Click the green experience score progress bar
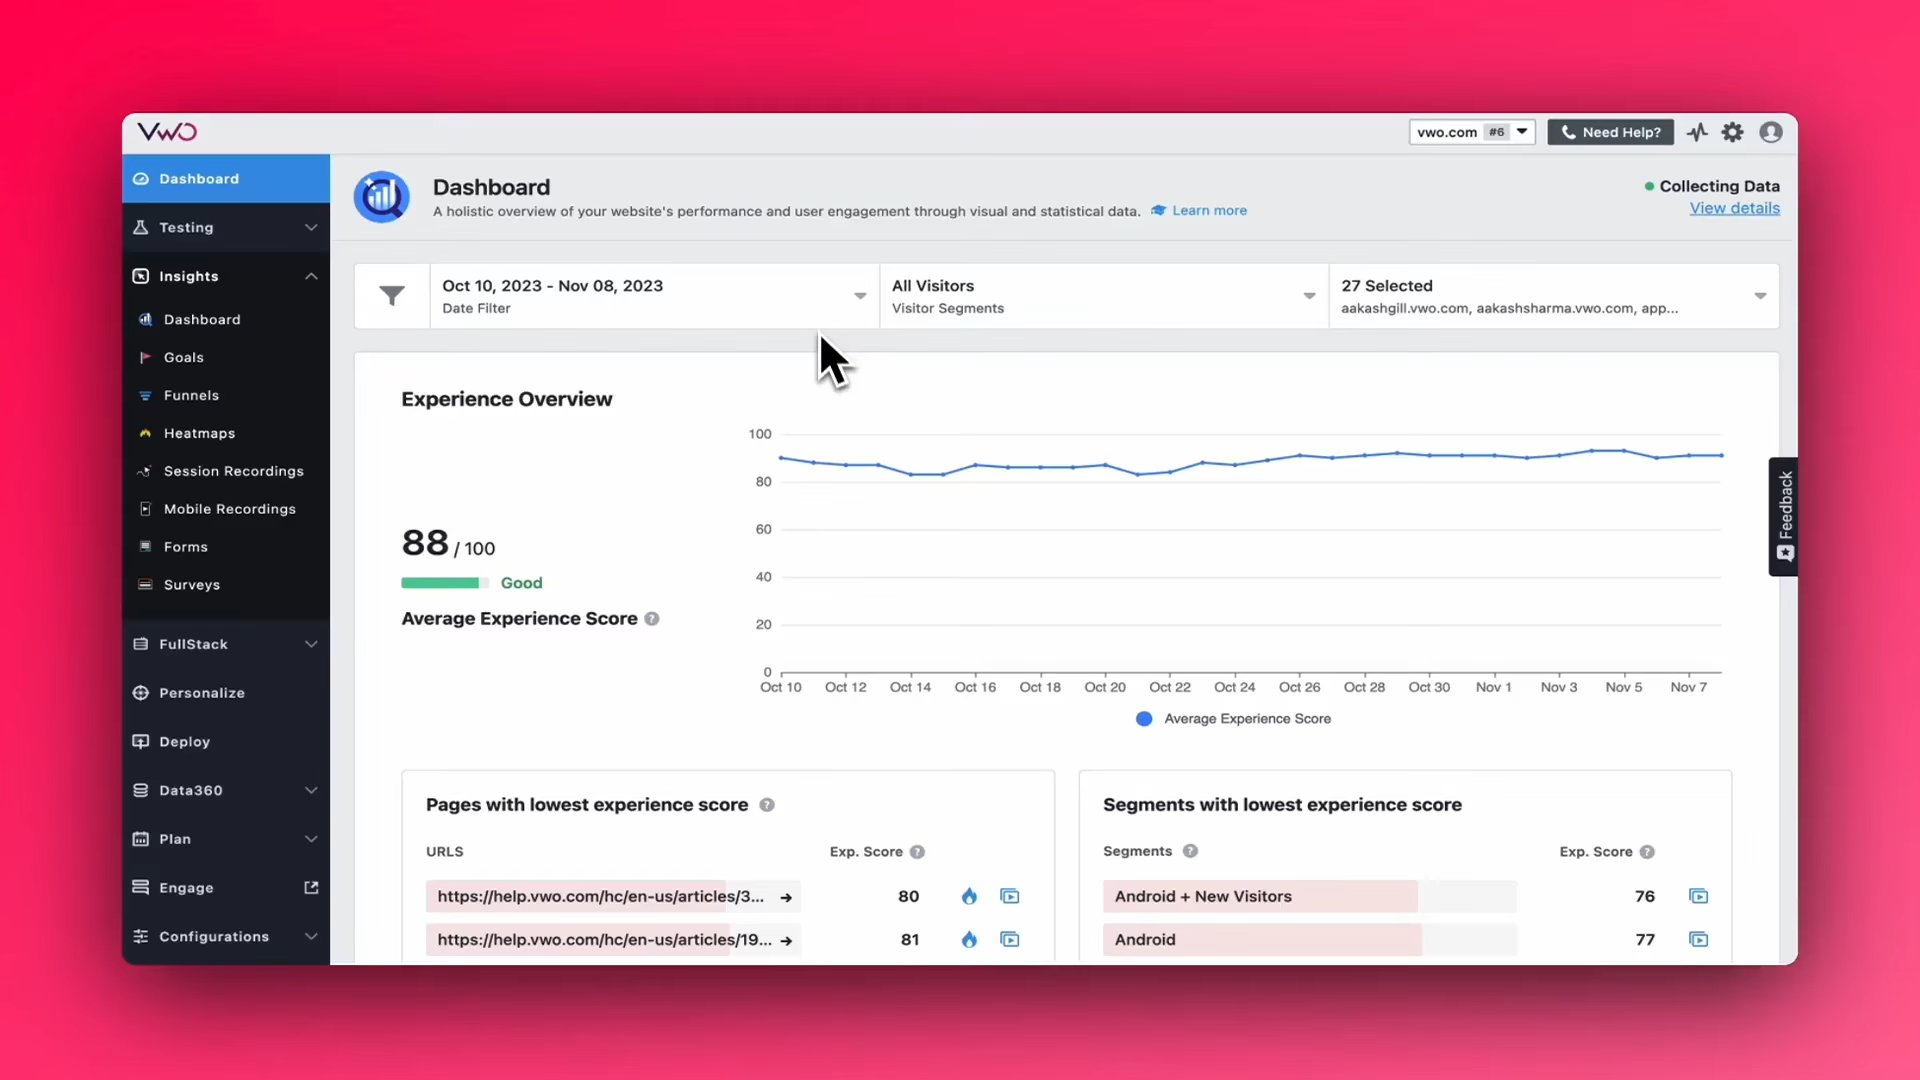 point(440,582)
